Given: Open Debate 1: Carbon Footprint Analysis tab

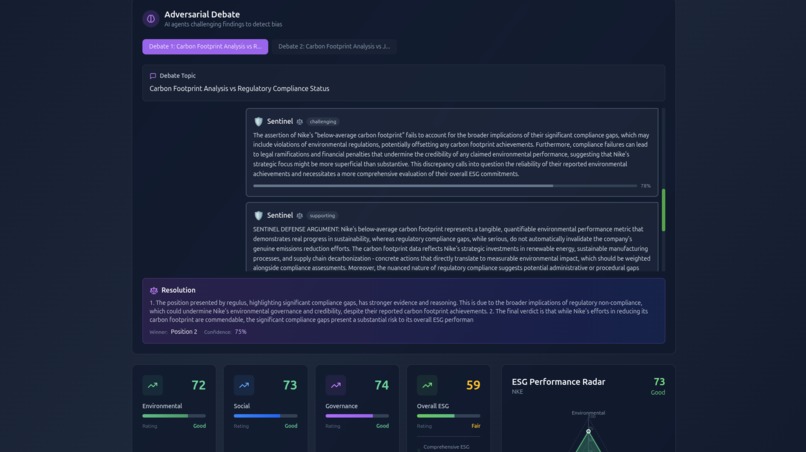Looking at the screenshot, I should (205, 46).
